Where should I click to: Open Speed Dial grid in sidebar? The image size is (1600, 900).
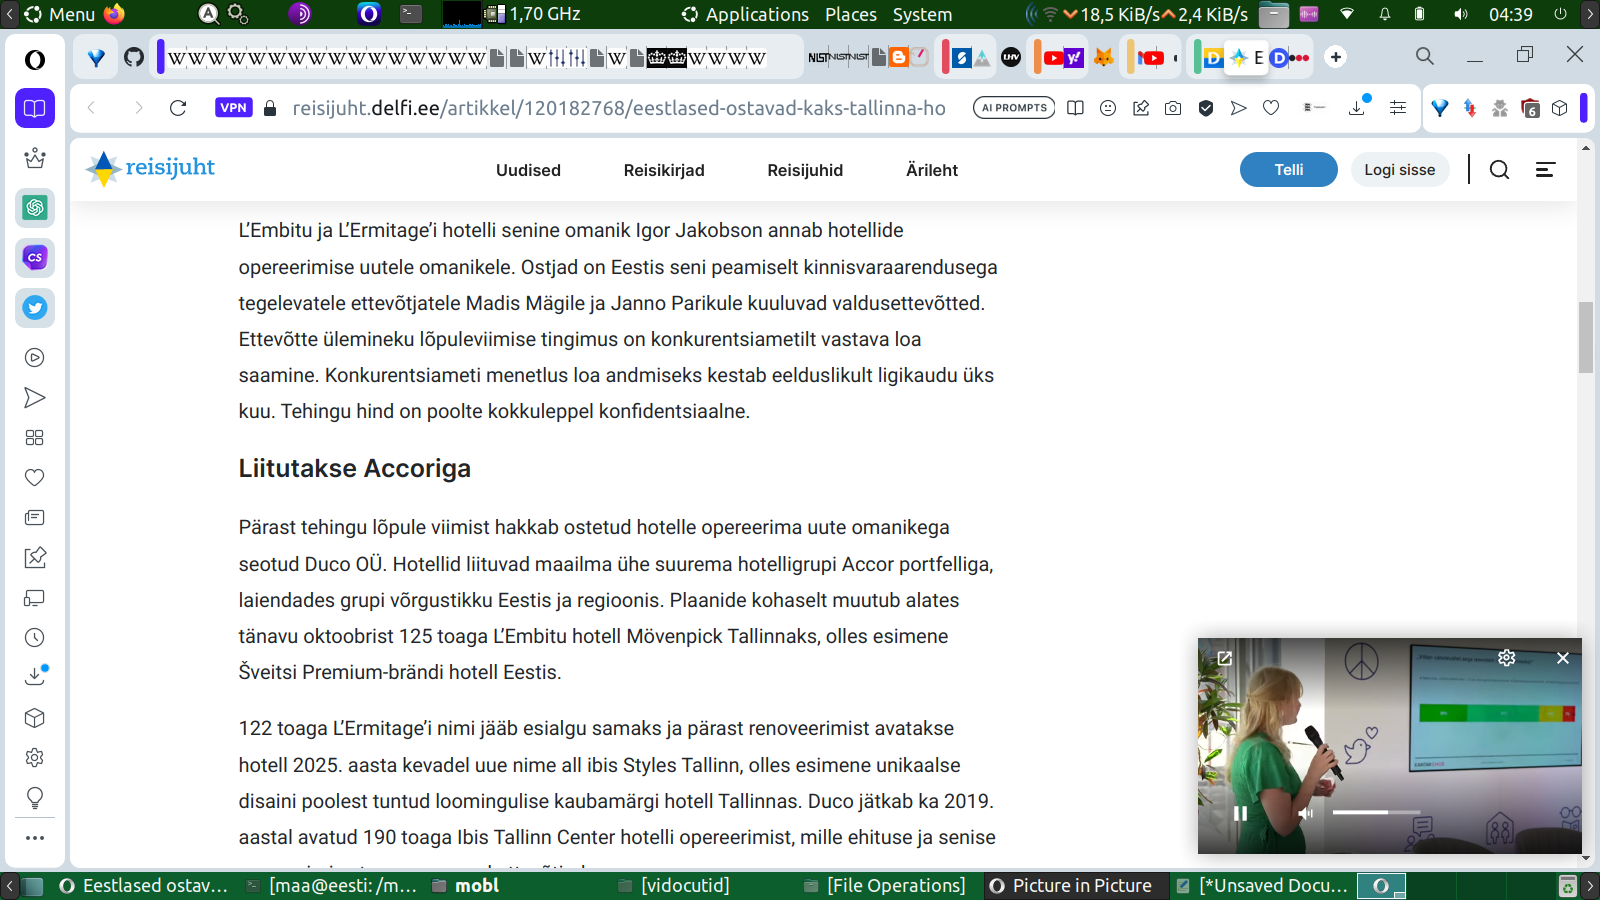pyautogui.click(x=35, y=438)
